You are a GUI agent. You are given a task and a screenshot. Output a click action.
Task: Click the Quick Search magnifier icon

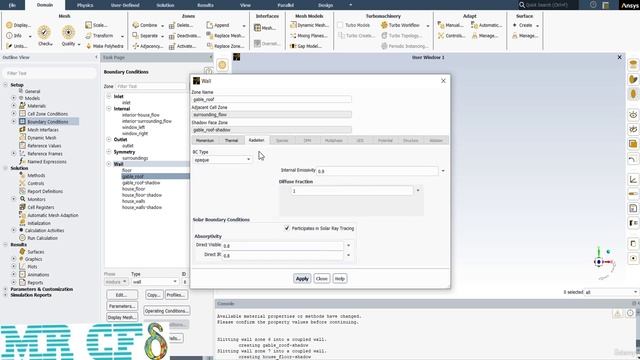point(522,5)
